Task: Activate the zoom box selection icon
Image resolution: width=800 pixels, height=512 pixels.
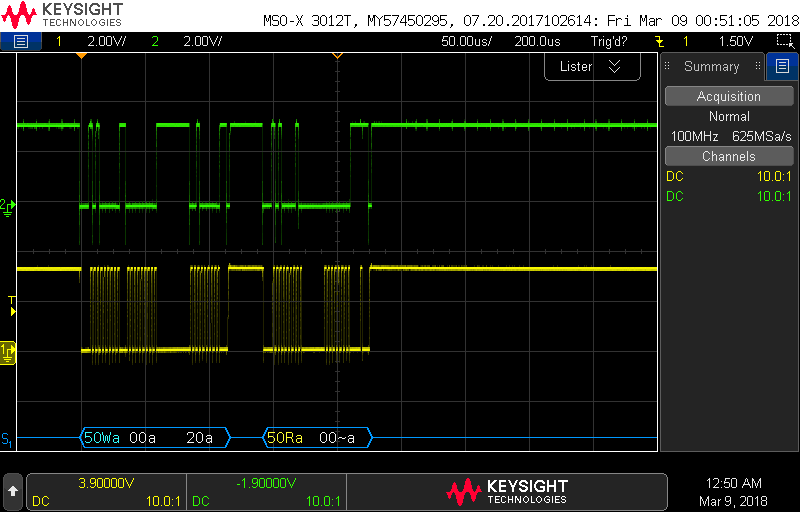Action: coord(784,41)
